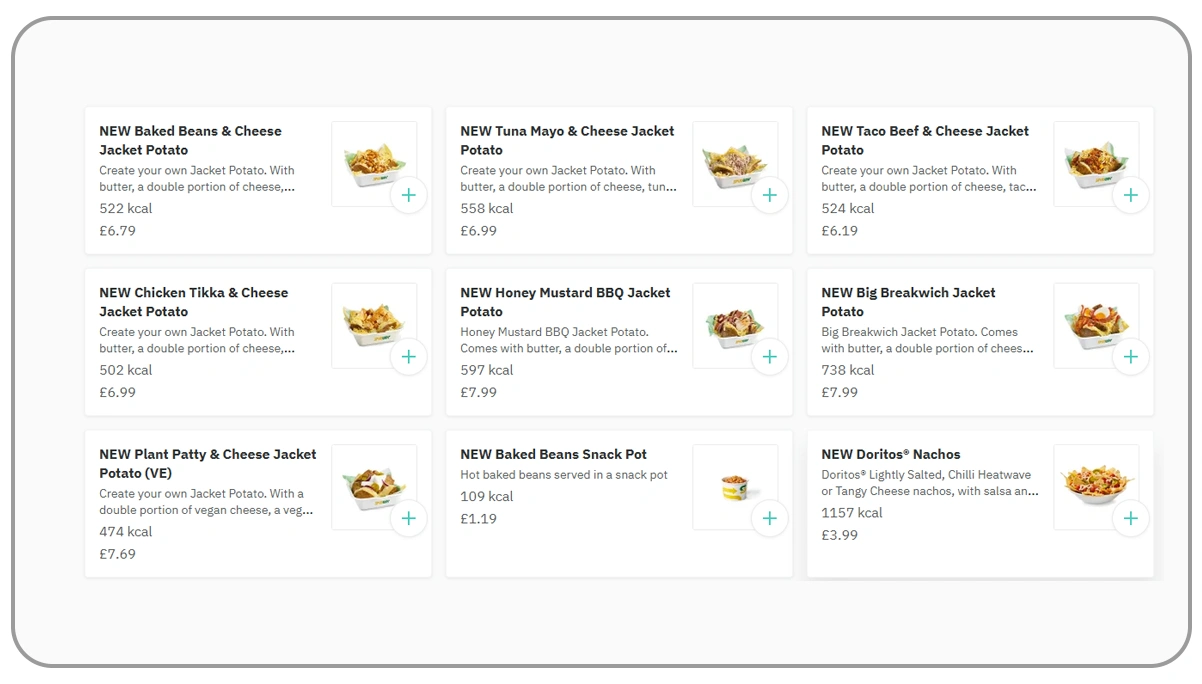The height and width of the screenshot is (684, 1202).
Task: Select NEW Honey Mustard BBQ Jacket Potato heading
Action: coord(565,302)
